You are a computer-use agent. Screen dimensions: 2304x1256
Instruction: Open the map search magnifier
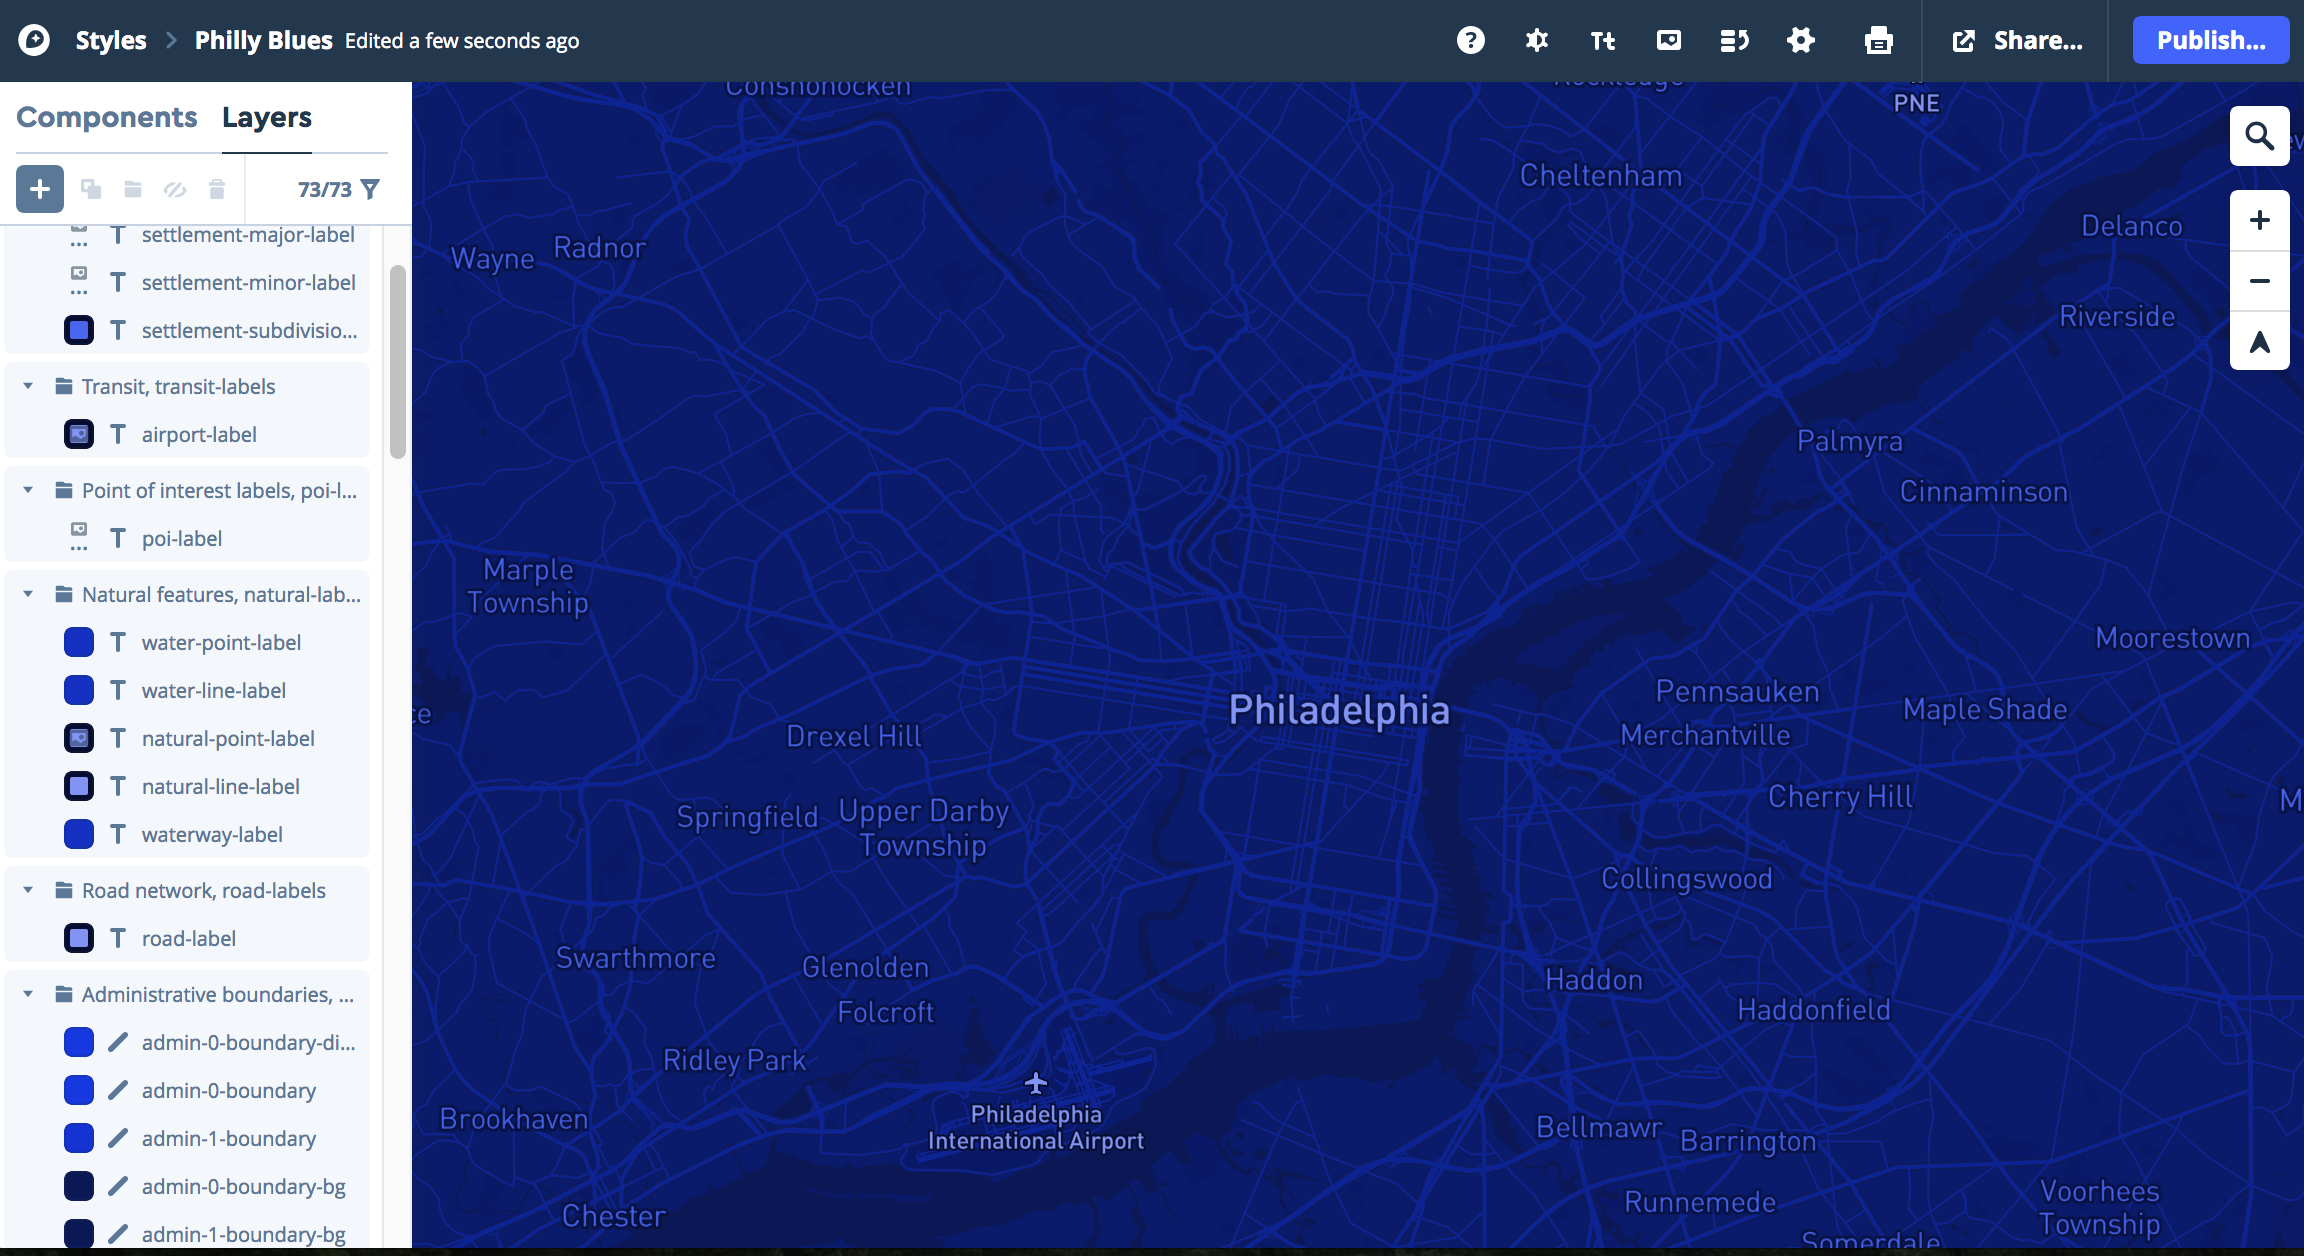coord(2259,136)
